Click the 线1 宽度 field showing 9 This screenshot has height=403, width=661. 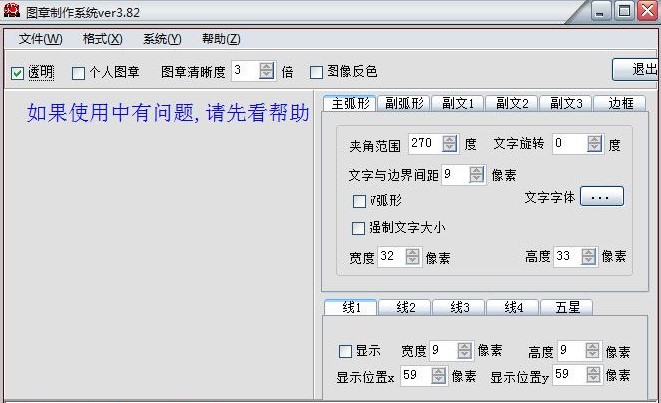click(x=443, y=350)
